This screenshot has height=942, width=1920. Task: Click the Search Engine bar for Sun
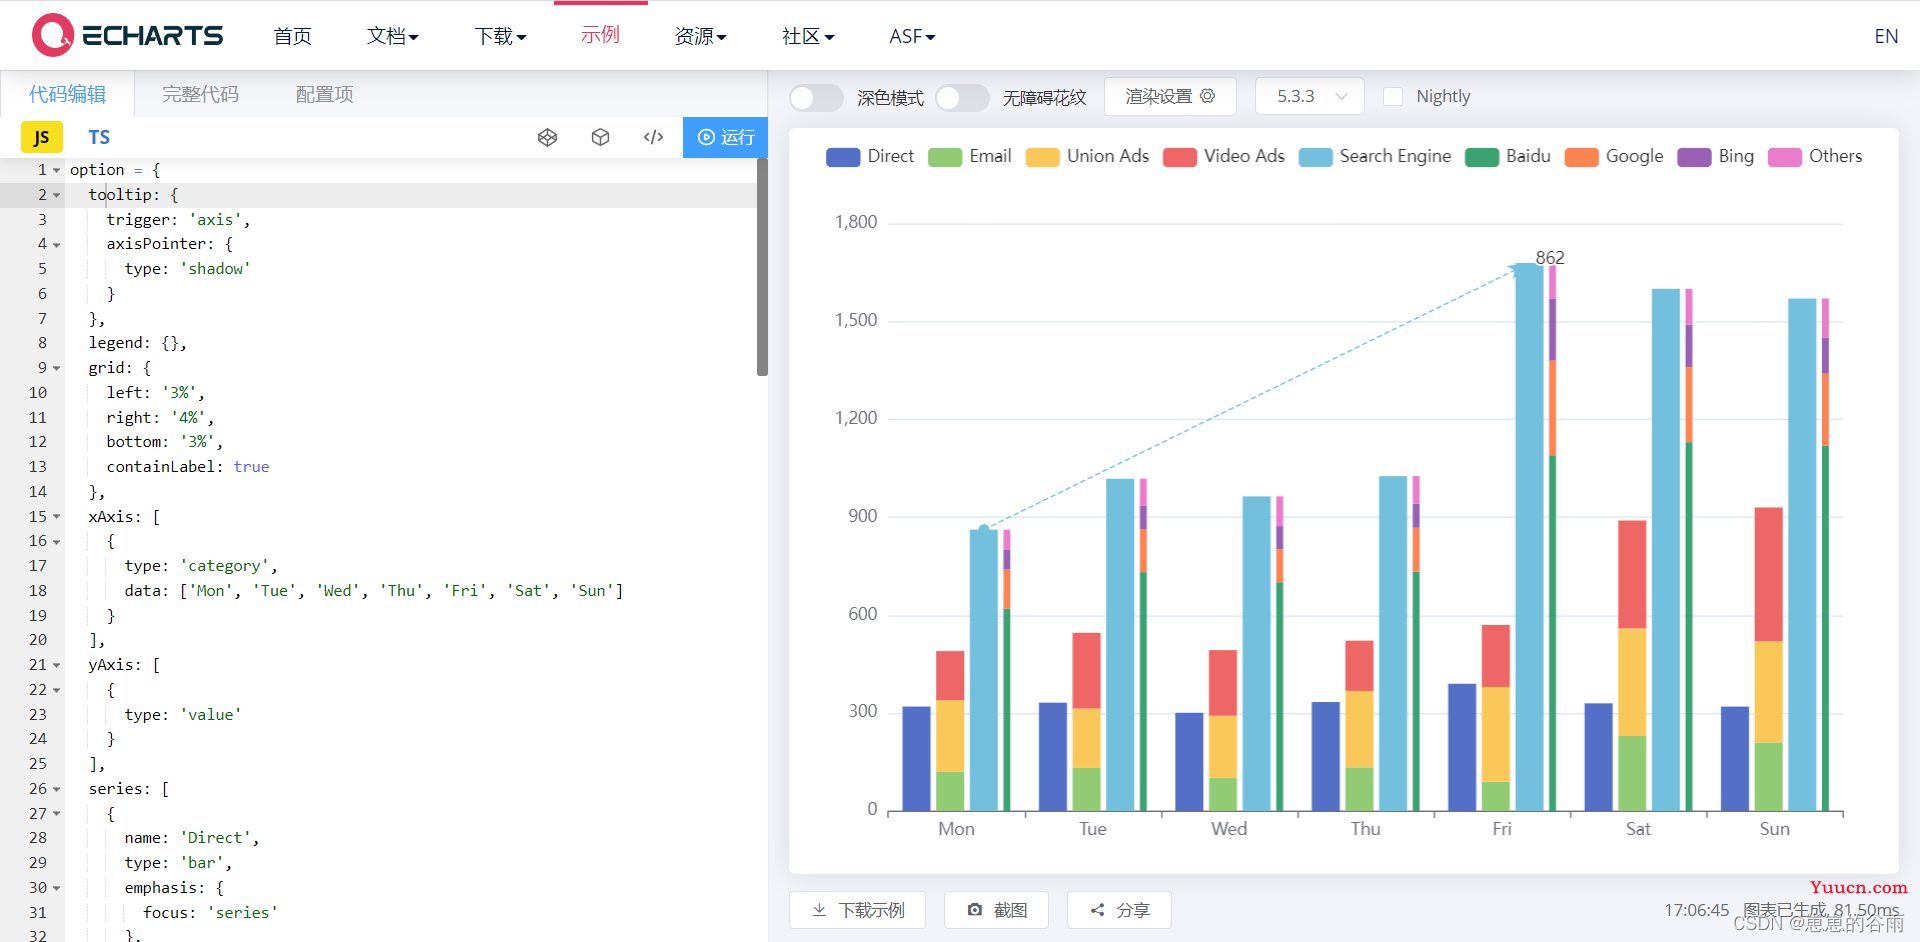(x=1802, y=555)
